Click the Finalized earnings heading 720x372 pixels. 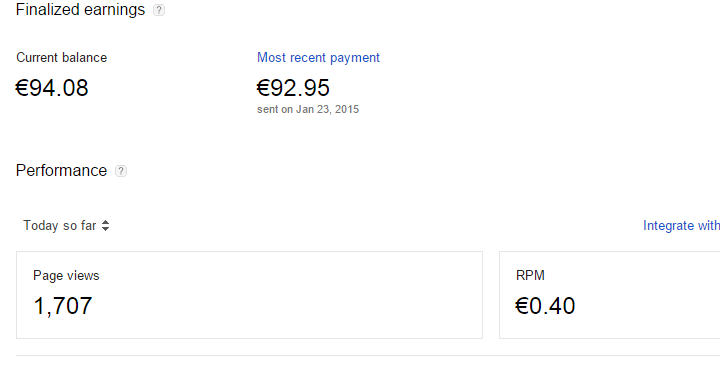pos(80,10)
